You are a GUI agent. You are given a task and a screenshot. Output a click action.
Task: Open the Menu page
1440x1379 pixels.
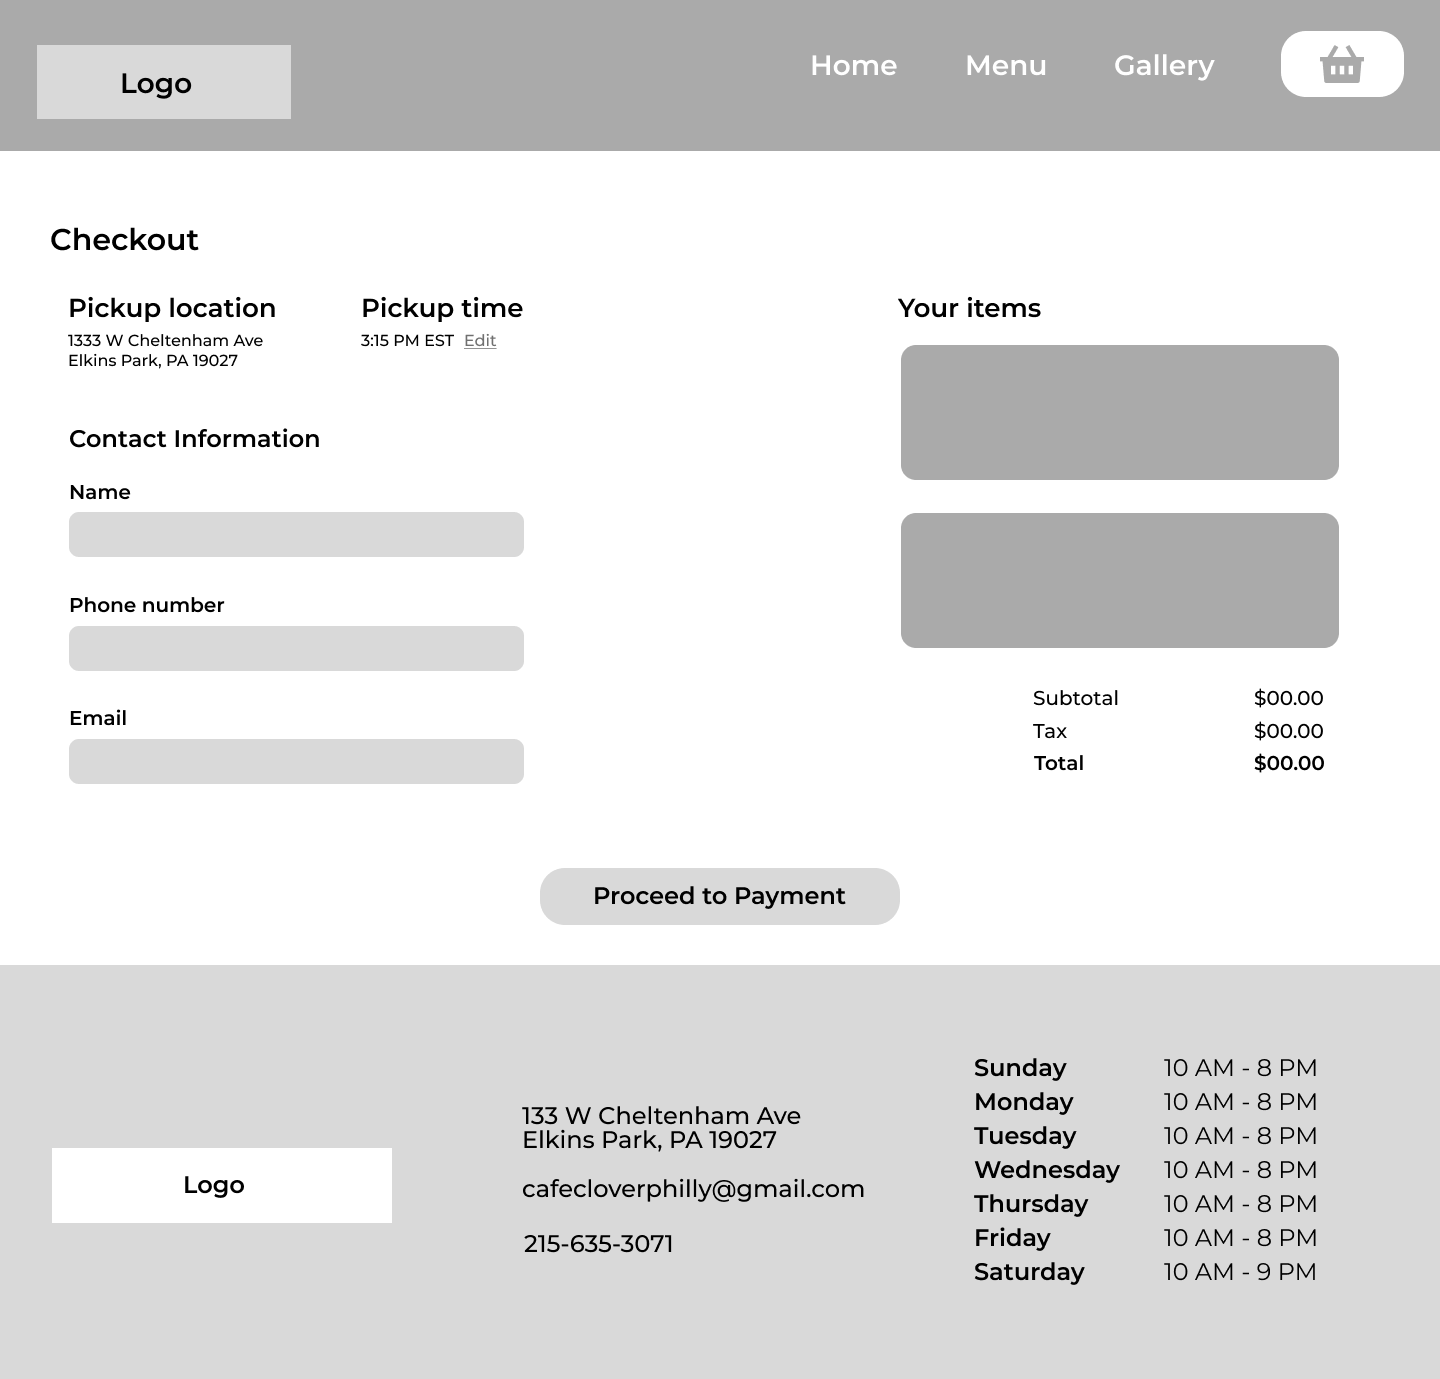point(1005,65)
